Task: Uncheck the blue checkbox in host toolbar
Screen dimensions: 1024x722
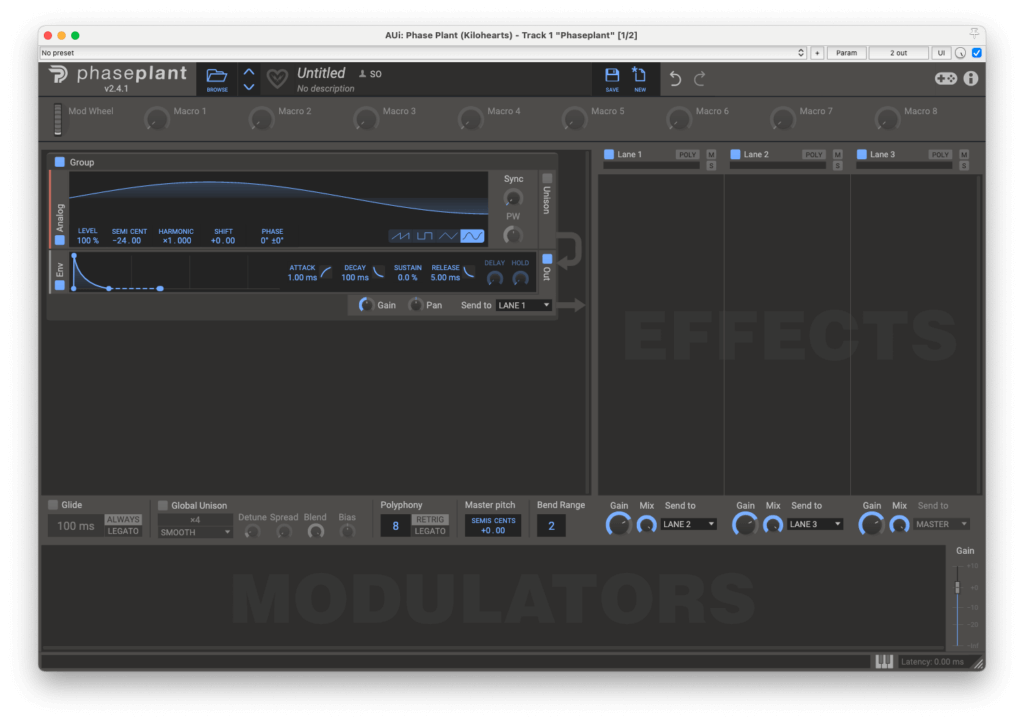Action: tap(977, 53)
